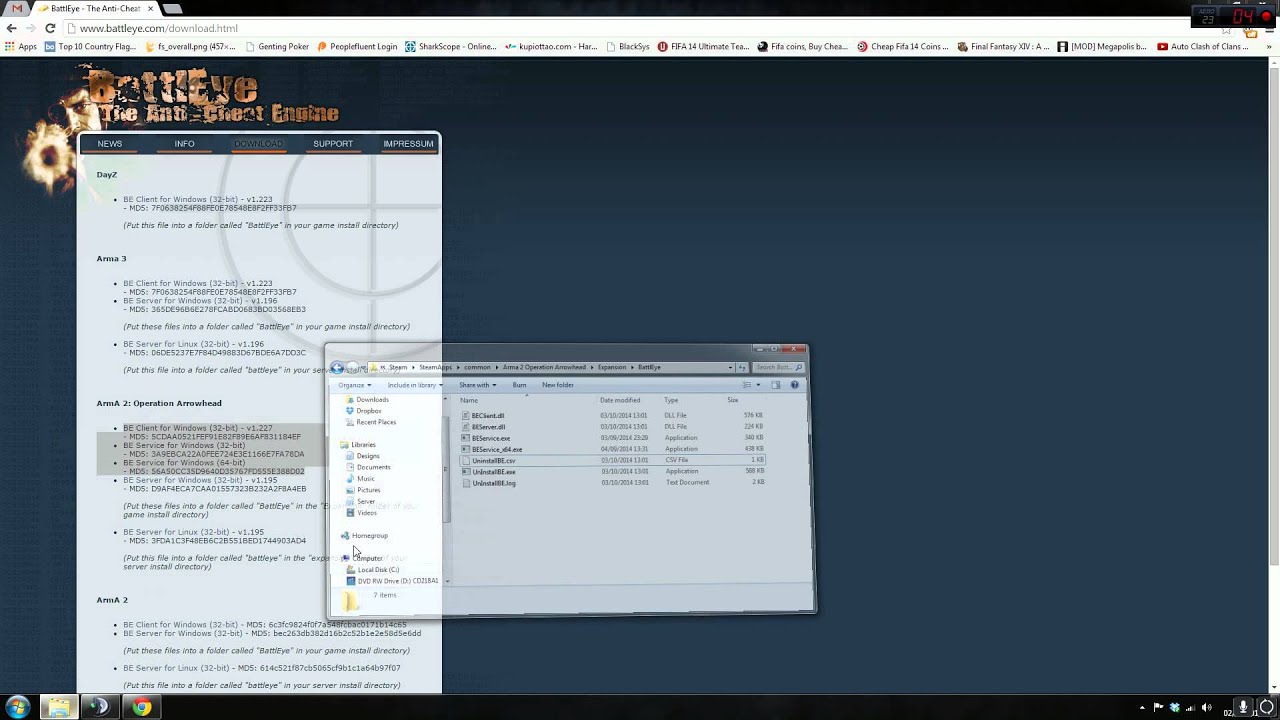Viewport: 1280px width, 720px height.
Task: Click the Chrome taskbar icon
Action: click(x=142, y=707)
